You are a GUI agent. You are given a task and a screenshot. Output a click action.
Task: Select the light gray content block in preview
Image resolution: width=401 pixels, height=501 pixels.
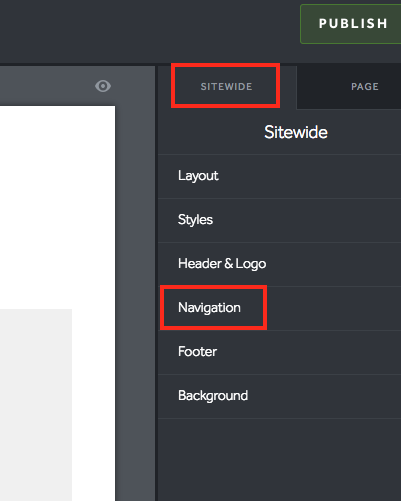tap(36, 405)
